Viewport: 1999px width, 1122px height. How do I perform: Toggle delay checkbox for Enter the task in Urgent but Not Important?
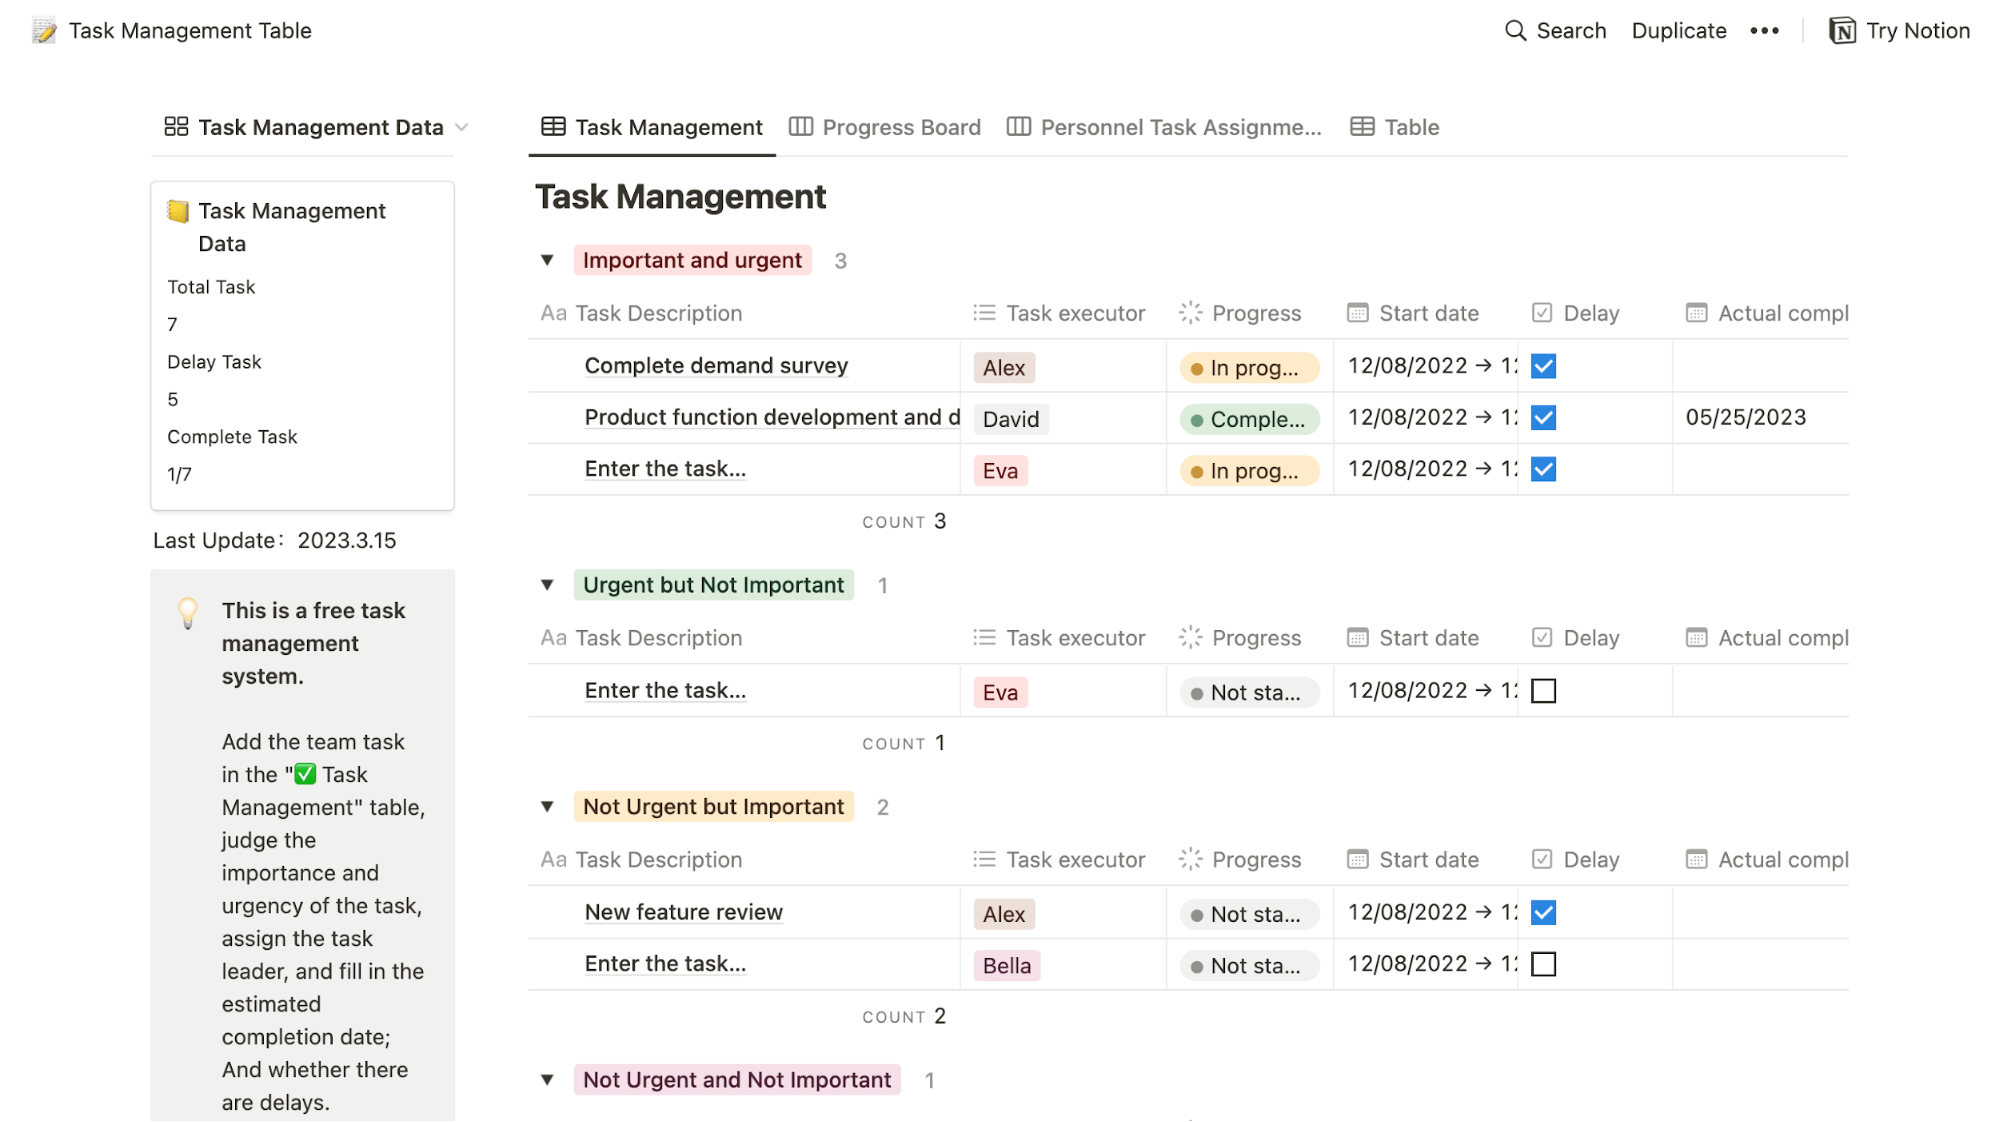(x=1543, y=689)
